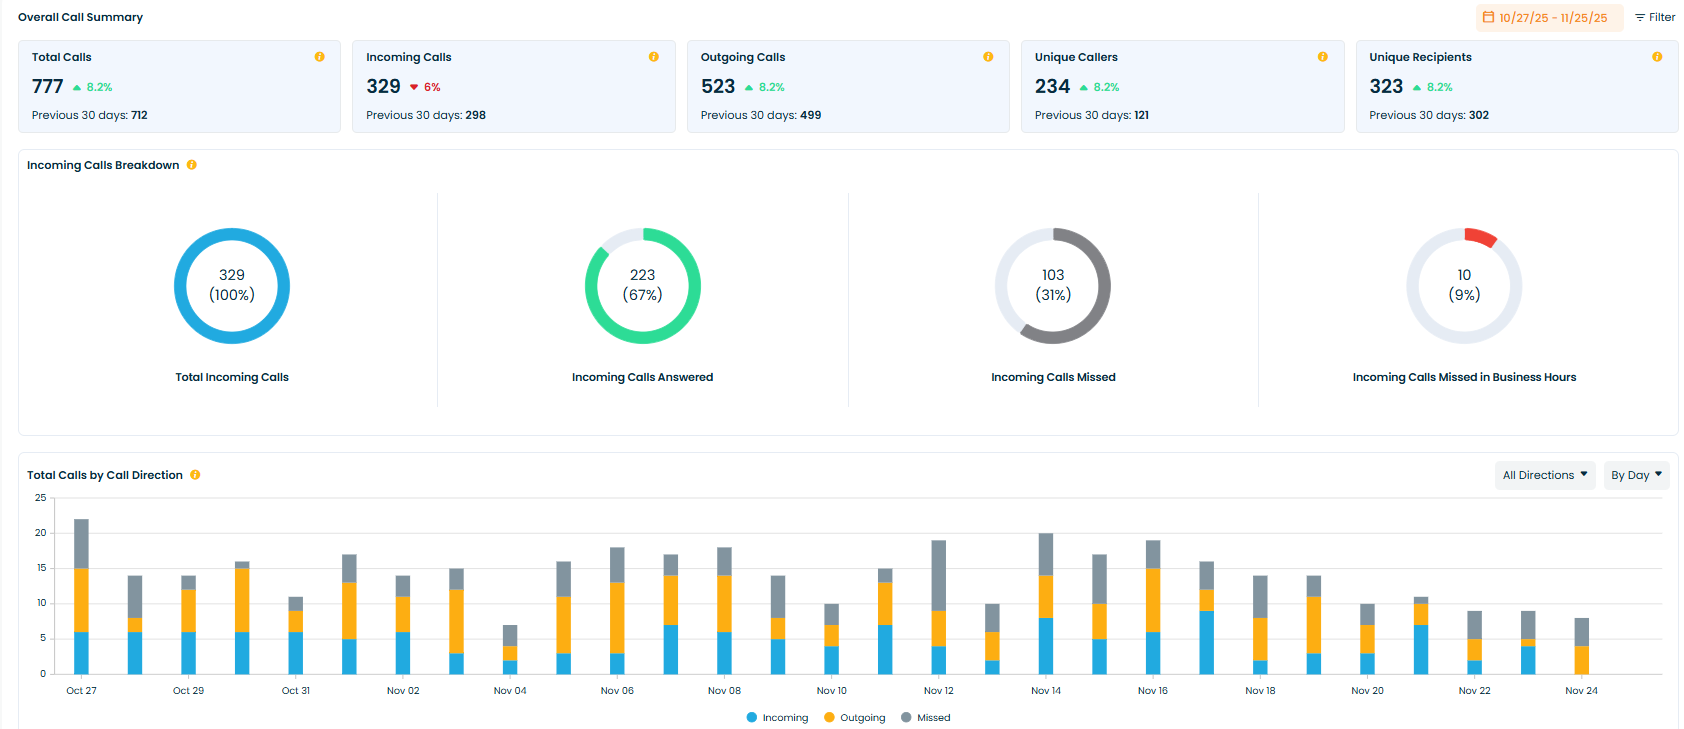Click info icon on Unique Callers card
Image resolution: width=1684 pixels, height=729 pixels.
click(x=1323, y=57)
